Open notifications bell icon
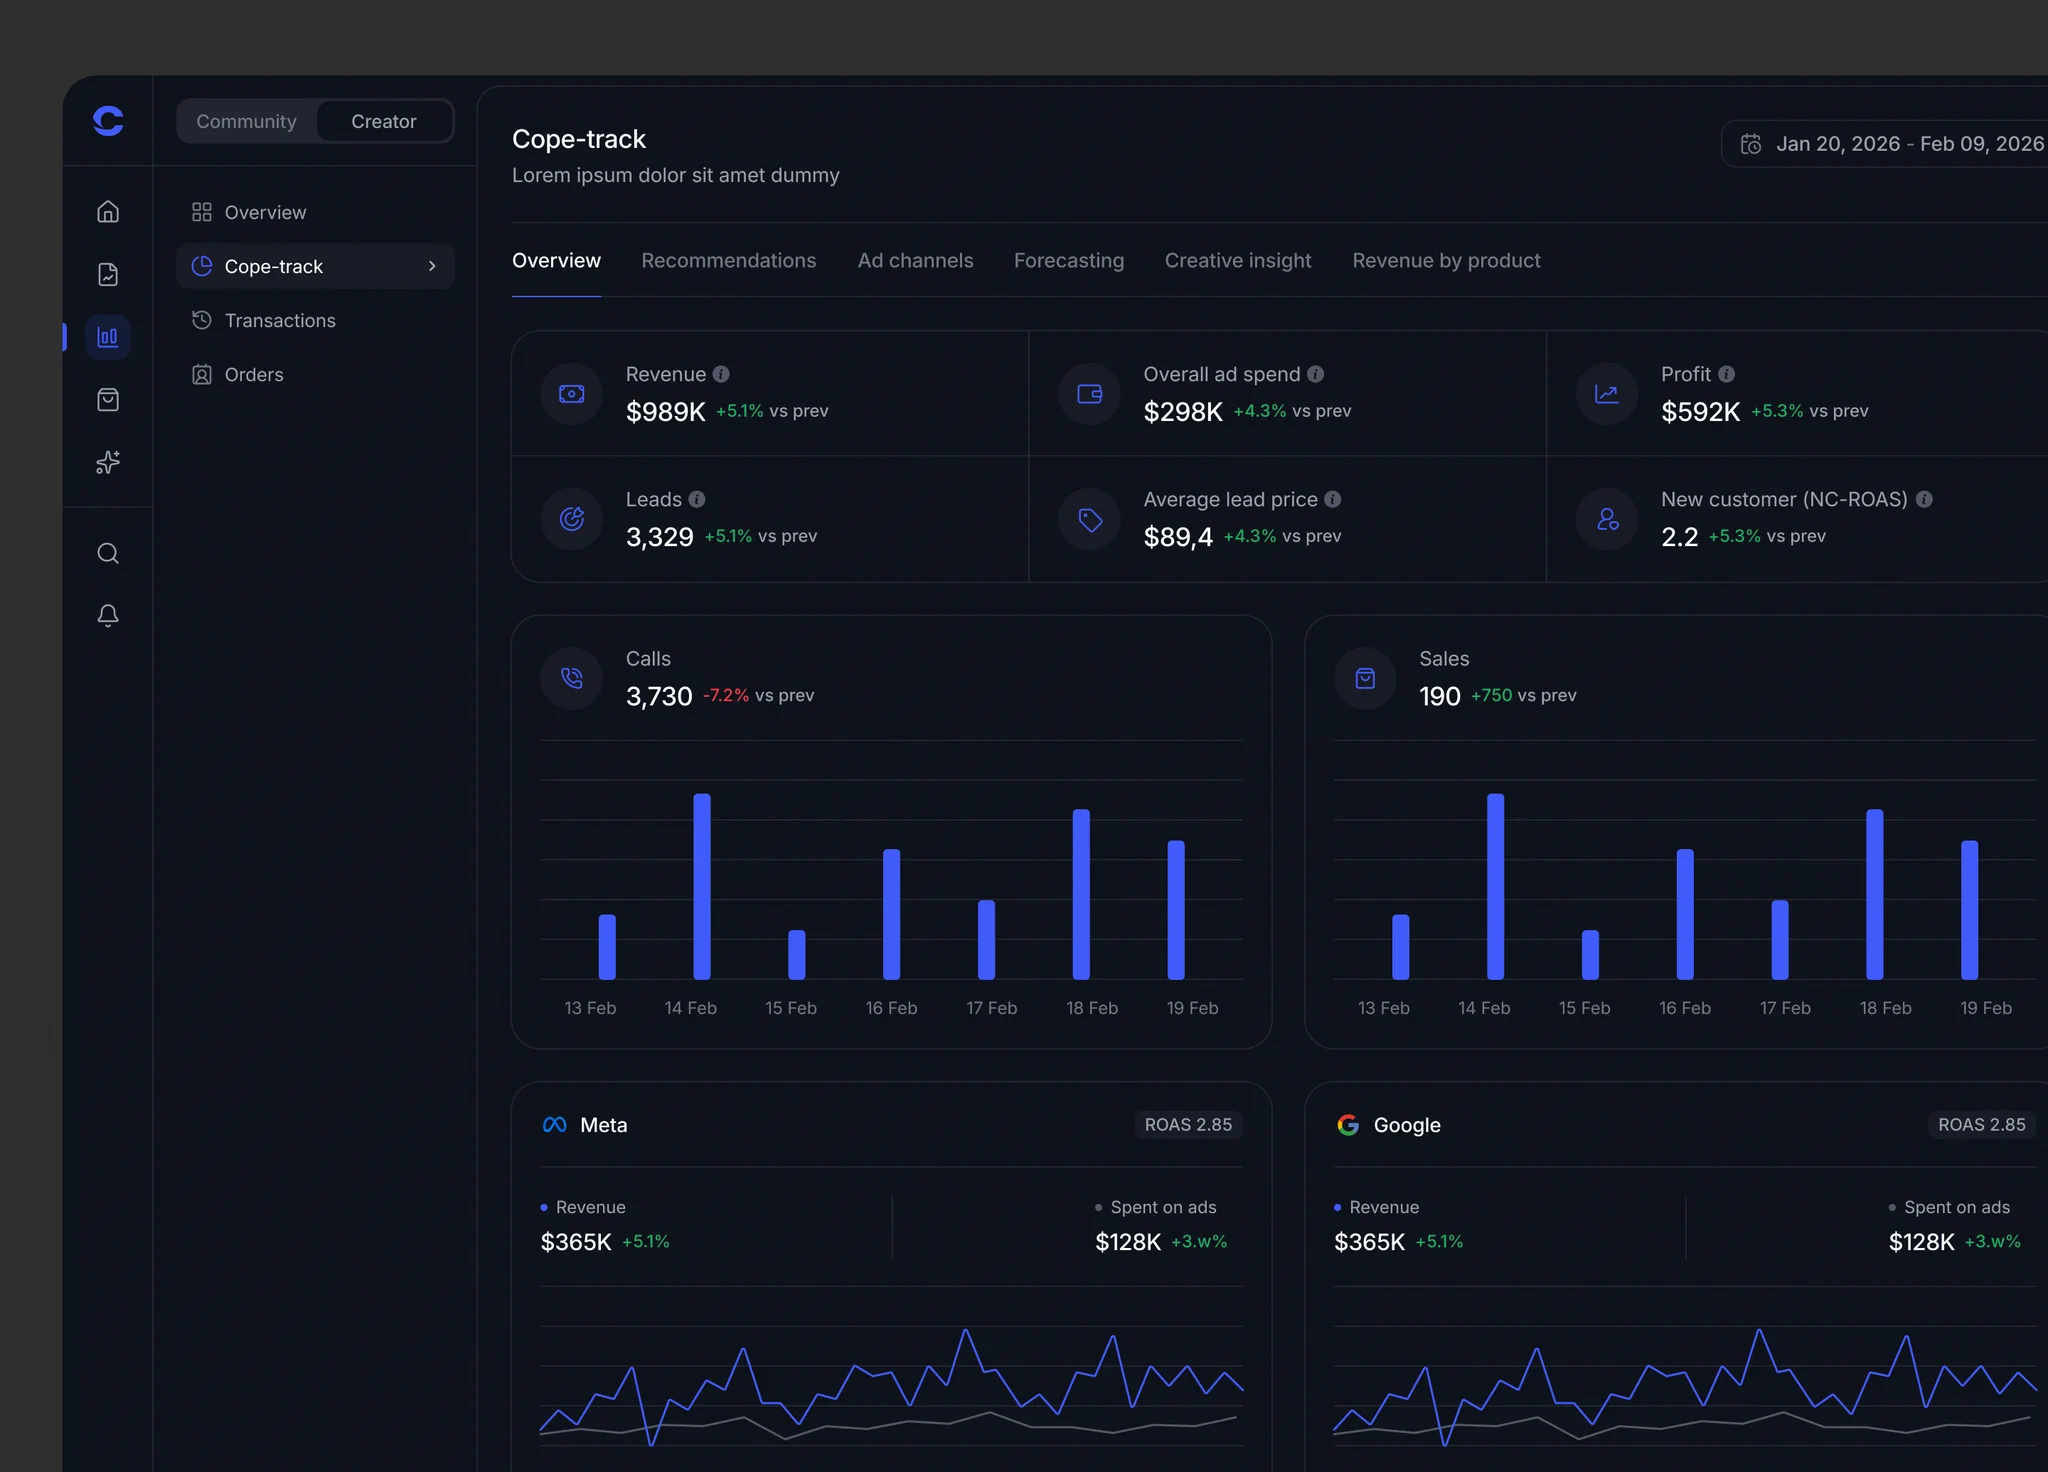 point(108,615)
